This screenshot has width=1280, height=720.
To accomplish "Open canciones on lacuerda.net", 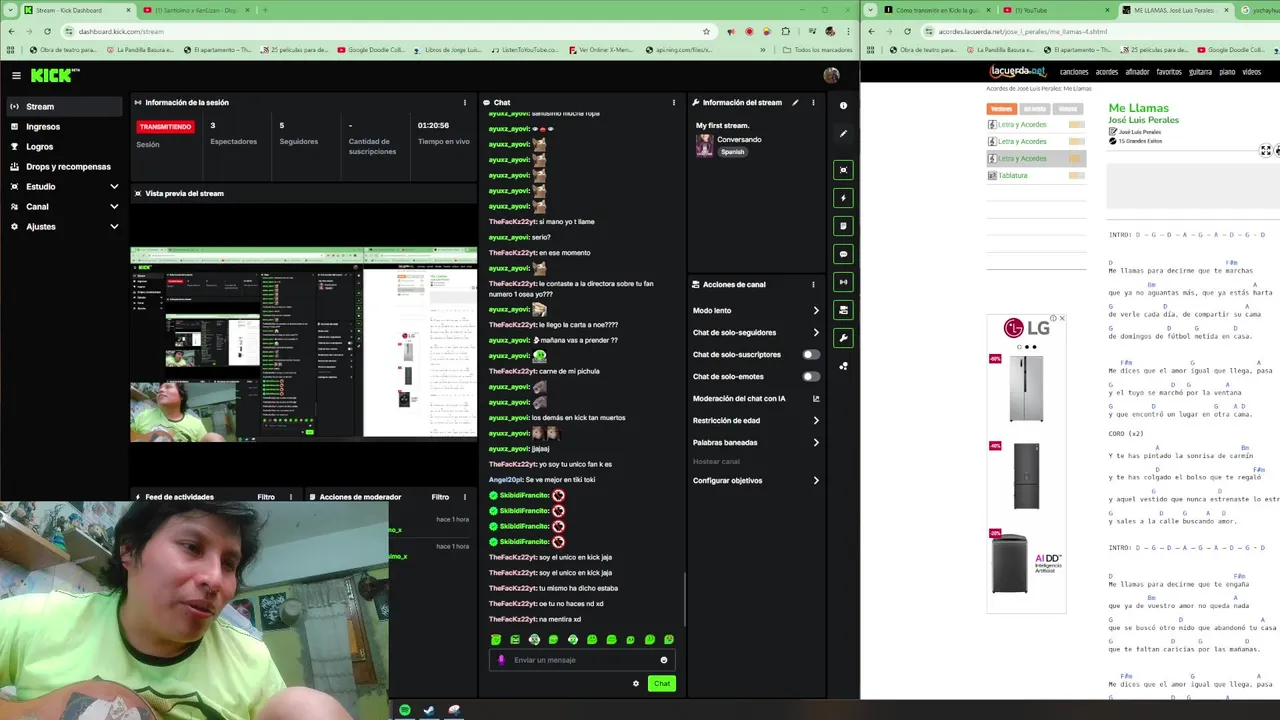I will tap(1074, 72).
